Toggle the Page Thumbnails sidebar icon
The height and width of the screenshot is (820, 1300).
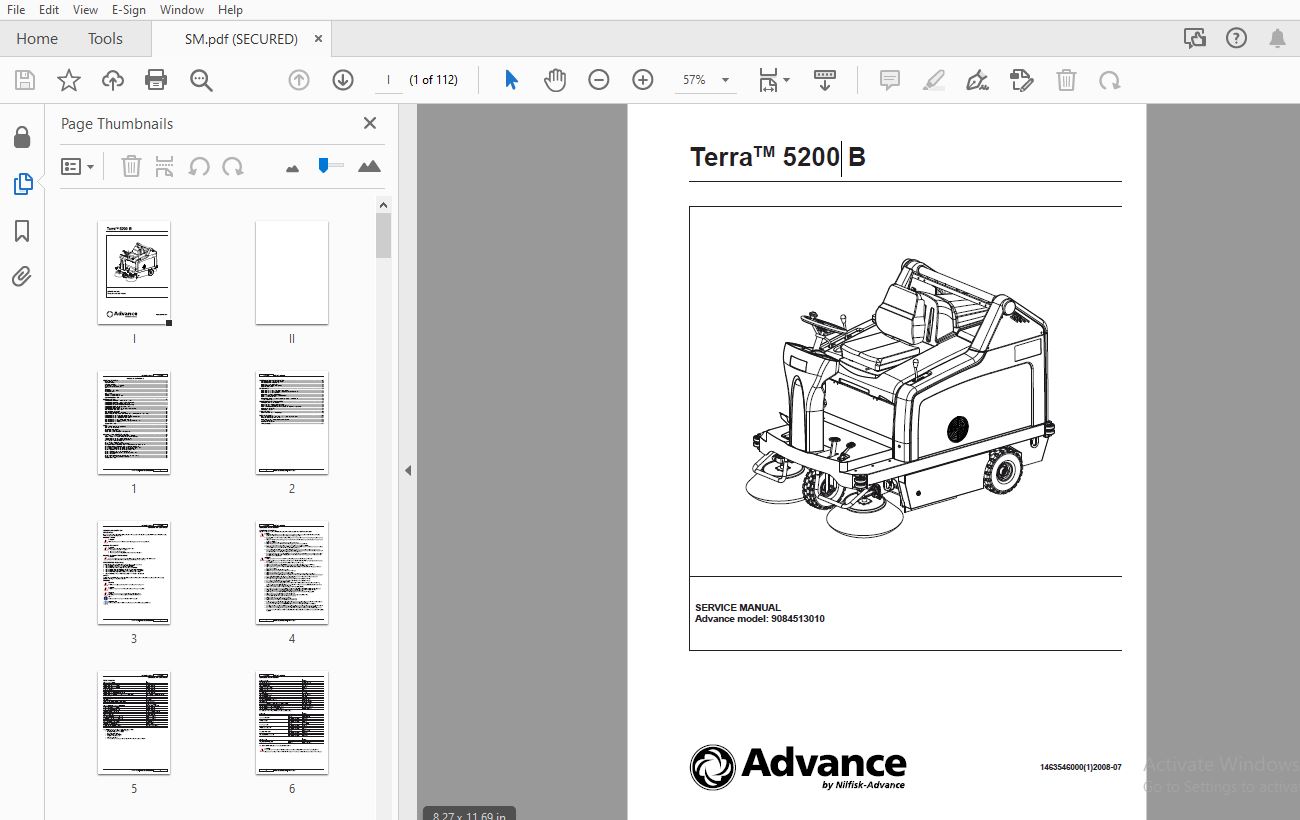(x=22, y=184)
